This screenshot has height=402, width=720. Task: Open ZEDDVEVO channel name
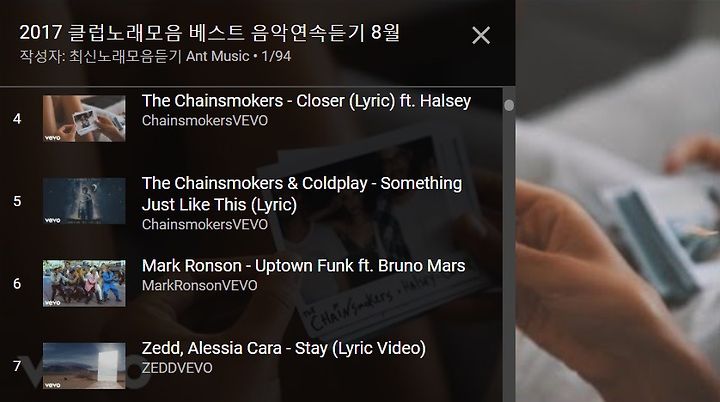[177, 368]
